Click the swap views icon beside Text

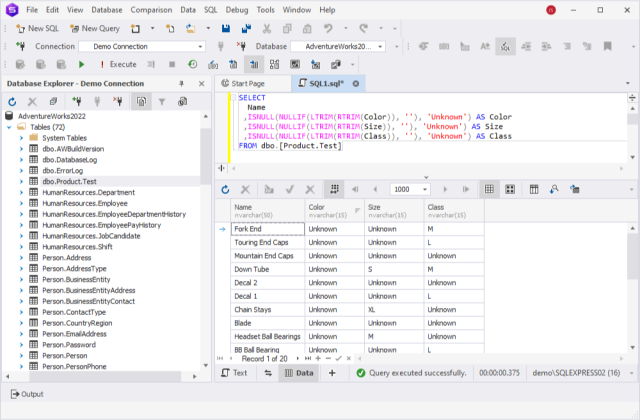point(267,372)
